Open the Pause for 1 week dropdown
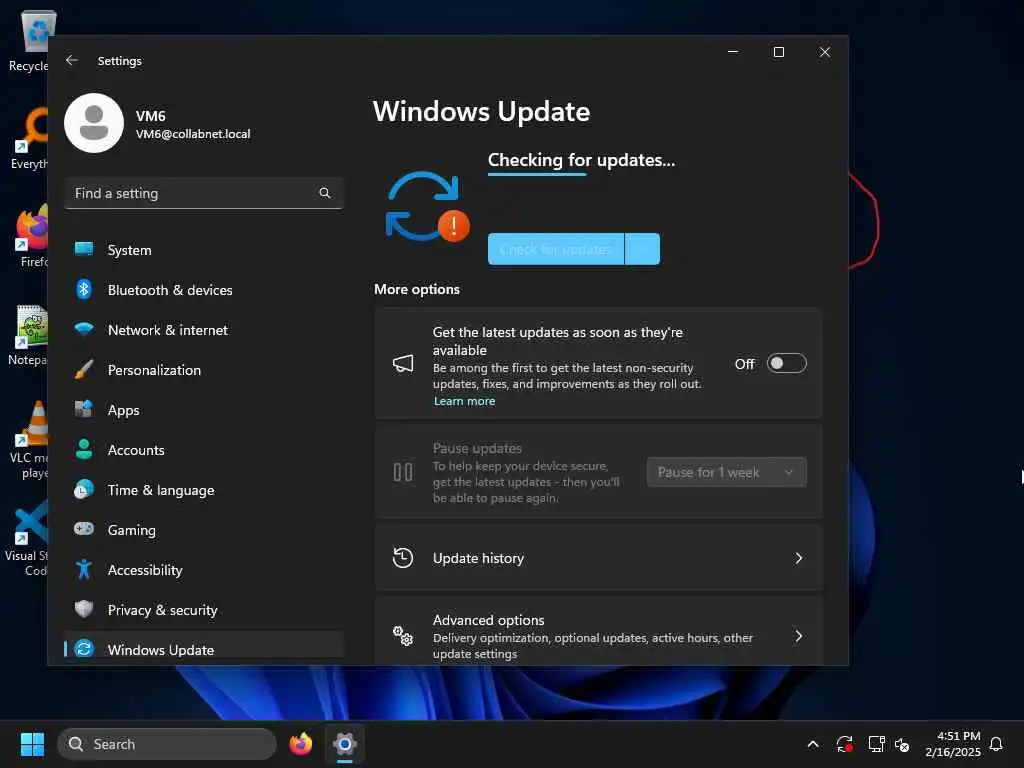This screenshot has width=1024, height=768. (726, 472)
